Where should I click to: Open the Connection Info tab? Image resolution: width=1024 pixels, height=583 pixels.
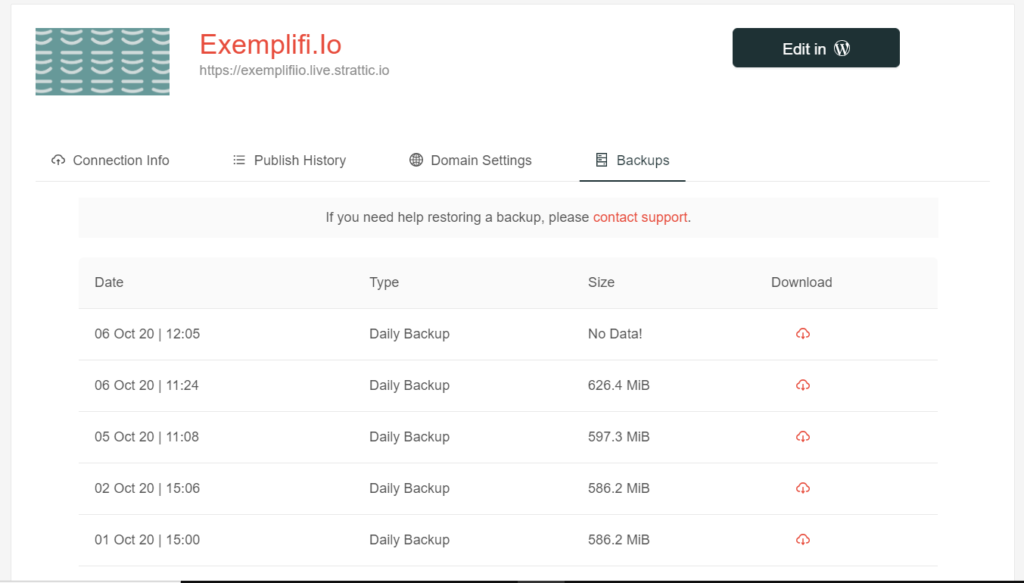(110, 160)
